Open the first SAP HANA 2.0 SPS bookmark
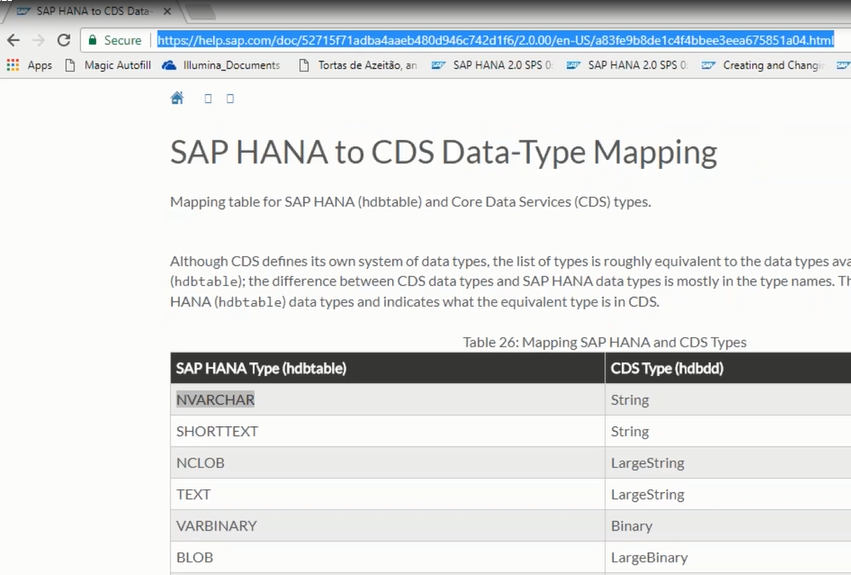This screenshot has width=851, height=575. pos(492,65)
